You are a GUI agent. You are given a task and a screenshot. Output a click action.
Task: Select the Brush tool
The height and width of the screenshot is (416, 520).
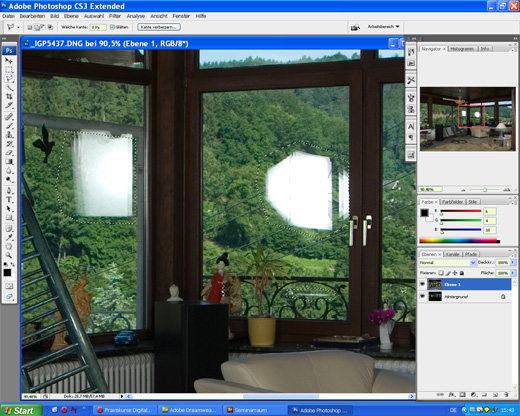(x=9, y=126)
